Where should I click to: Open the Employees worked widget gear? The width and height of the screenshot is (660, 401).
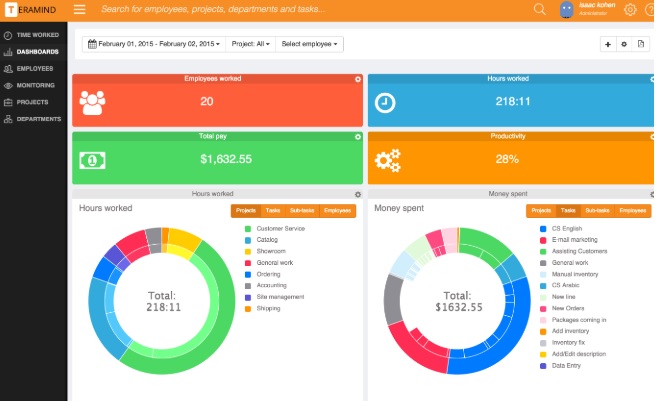[358, 79]
